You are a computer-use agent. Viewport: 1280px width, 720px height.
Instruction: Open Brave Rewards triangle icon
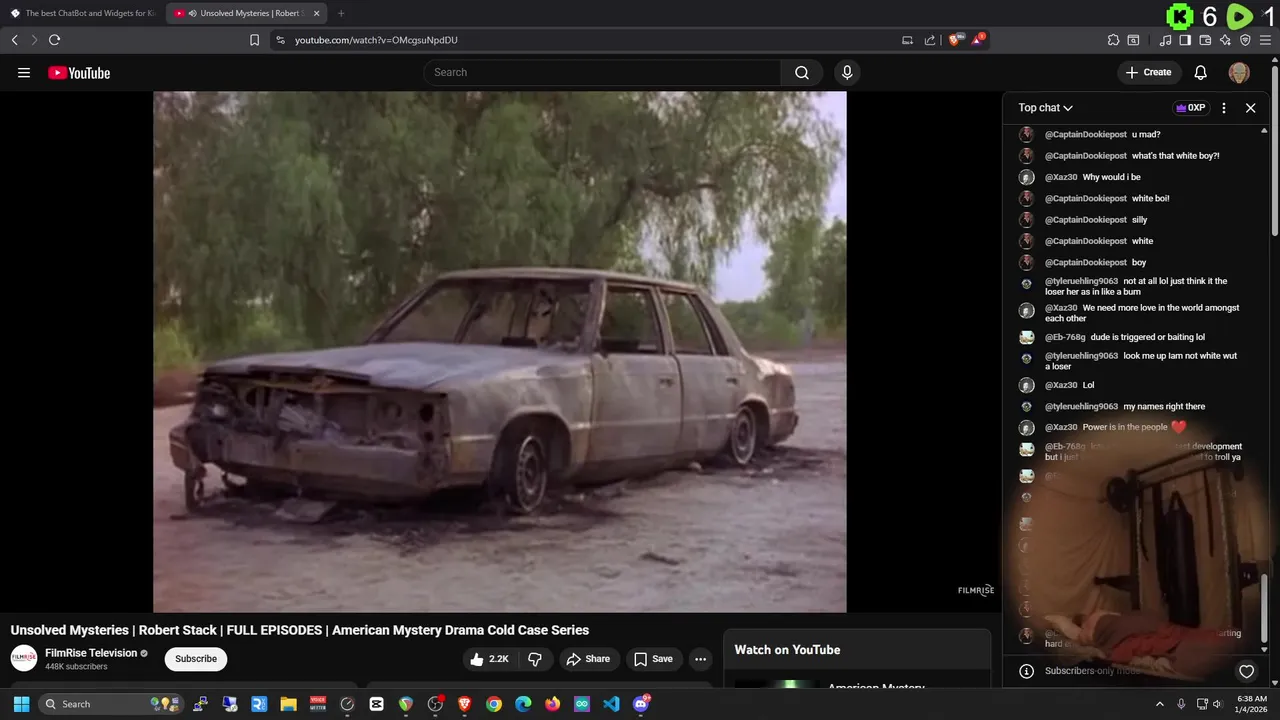point(977,40)
